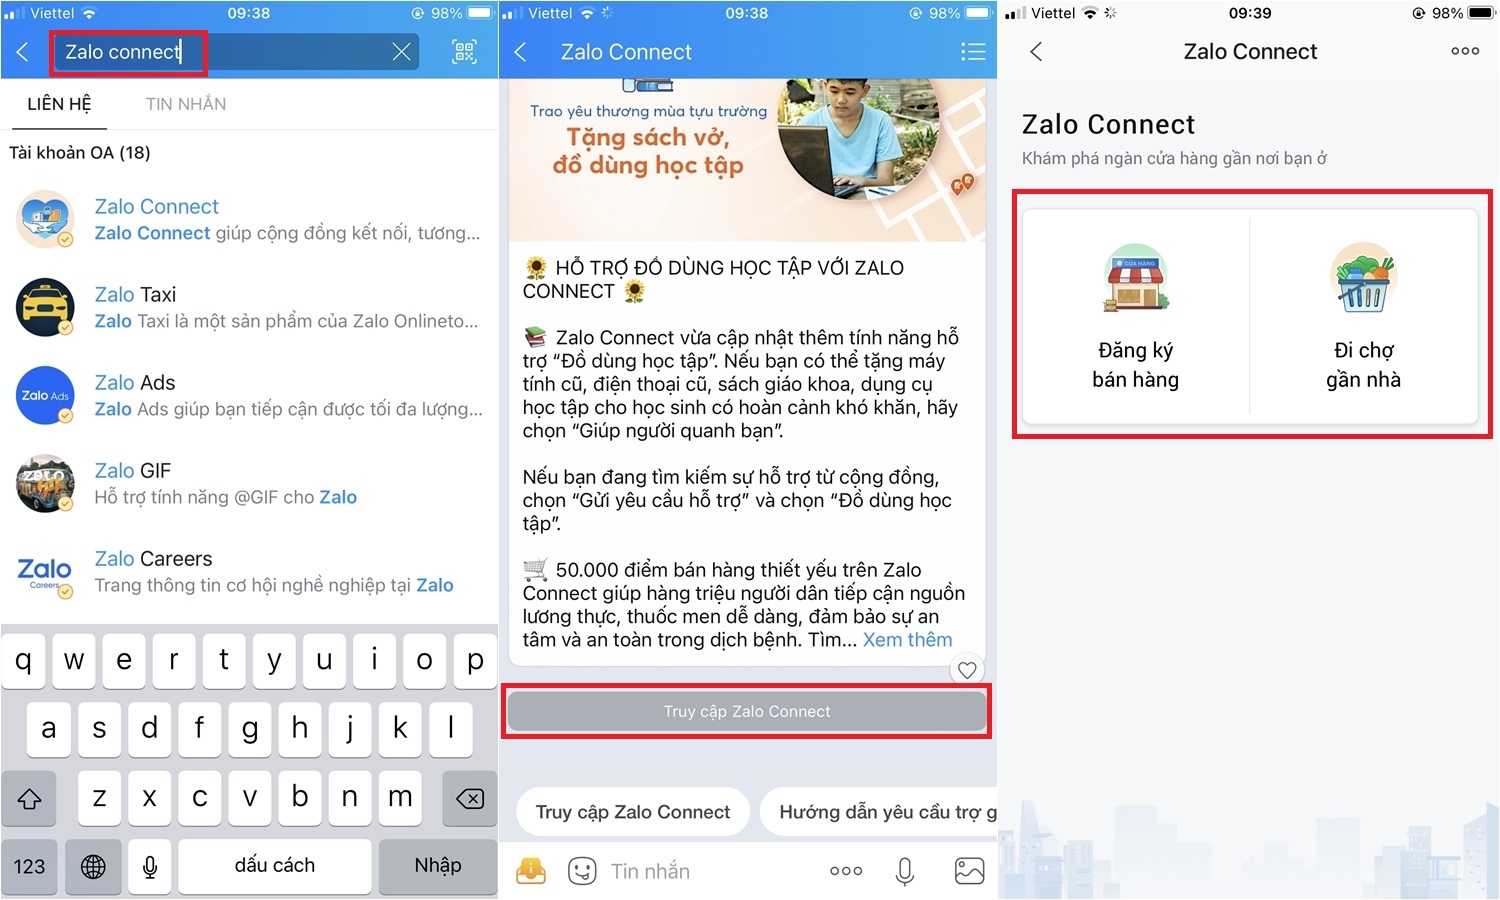Screen dimensions: 1500x900
Task: Tap the Đi chợ gần nhà label
Action: point(1363,365)
